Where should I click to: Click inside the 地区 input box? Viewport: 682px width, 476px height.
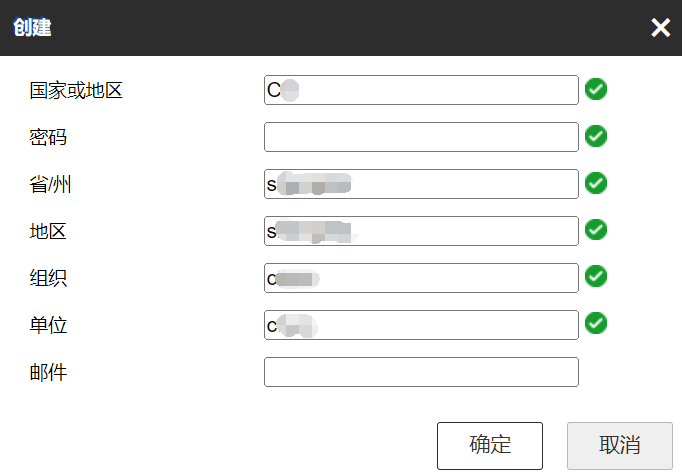click(x=421, y=231)
